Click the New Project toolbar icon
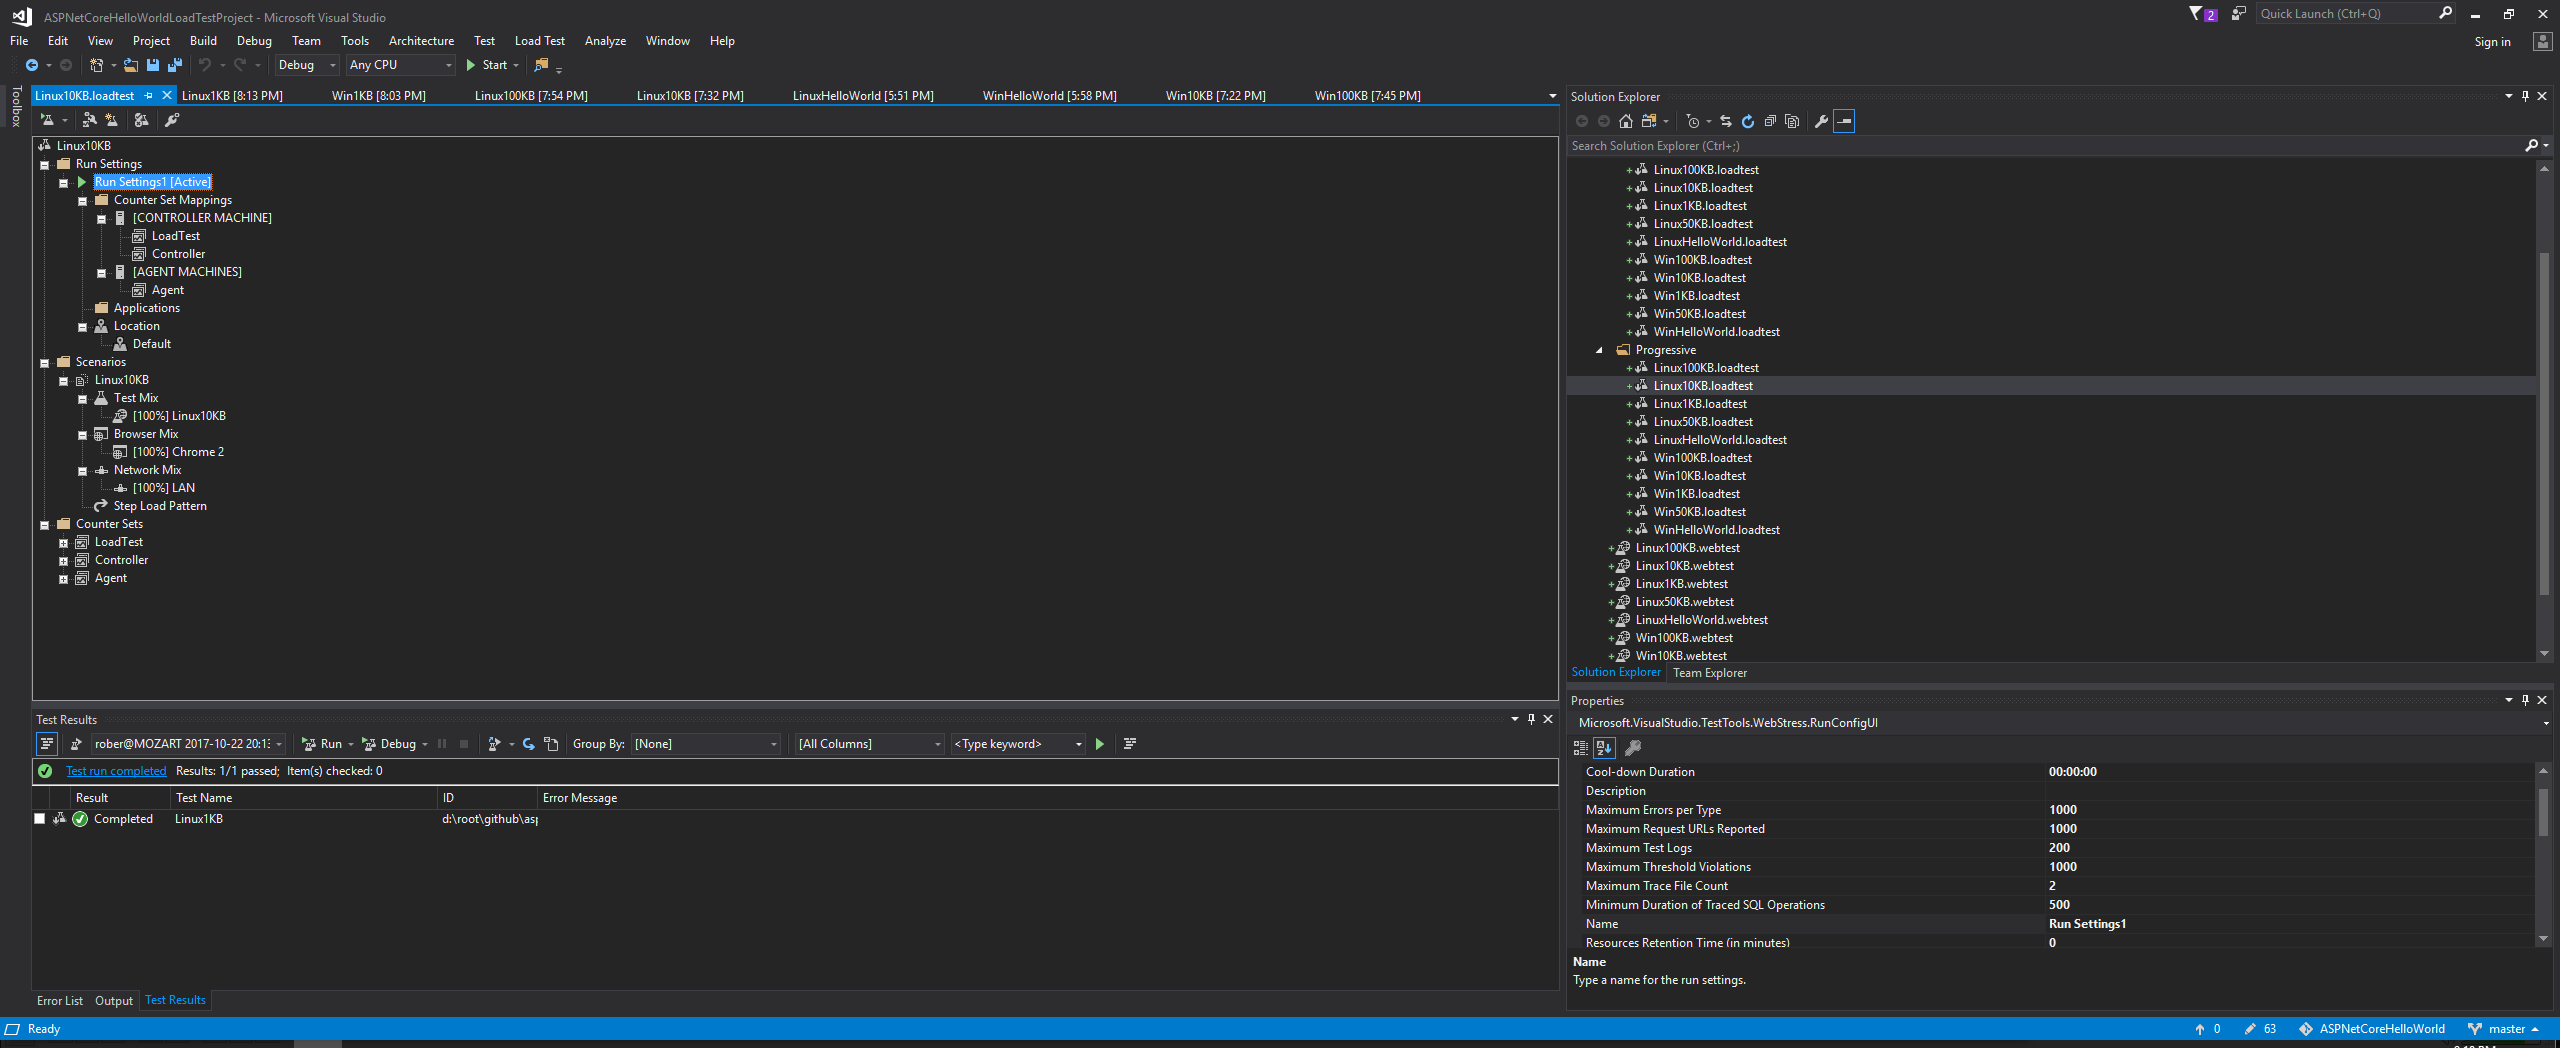This screenshot has width=2560, height=1048. pos(96,65)
